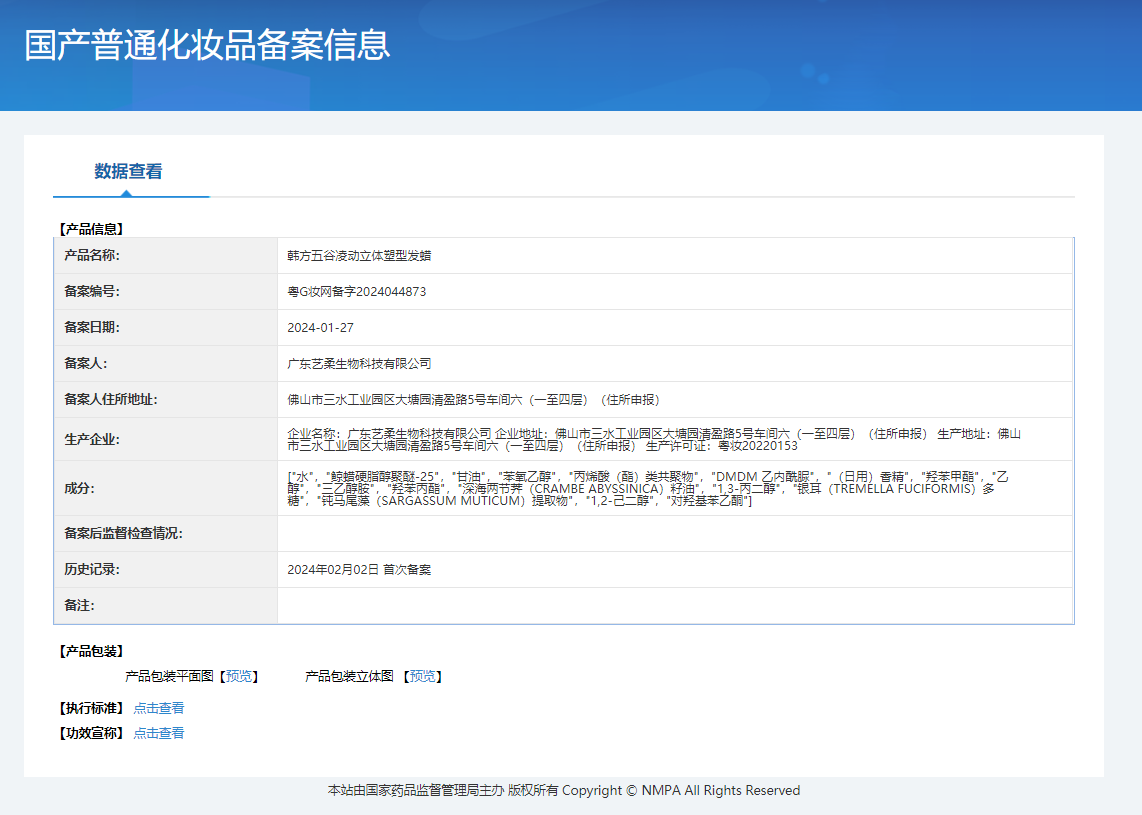1142x815 pixels.
Task: Click the 成分 row label
Action: (79, 488)
